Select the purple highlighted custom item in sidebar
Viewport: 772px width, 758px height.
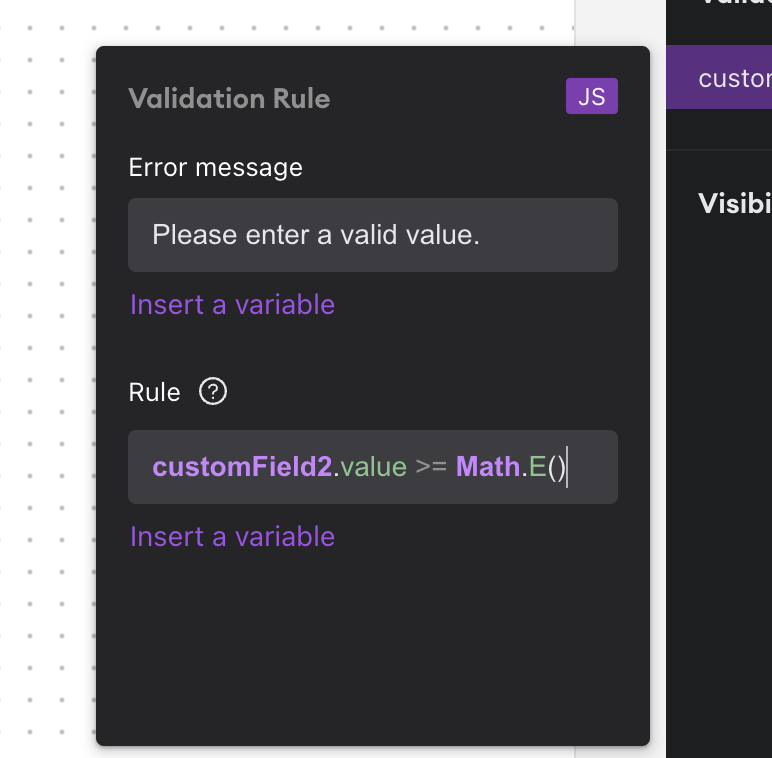tap(719, 77)
